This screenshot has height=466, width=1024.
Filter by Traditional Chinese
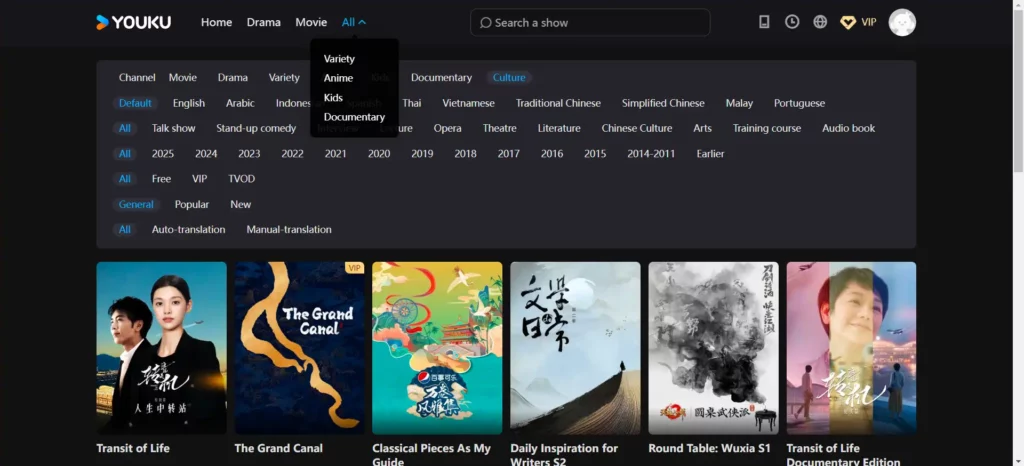tap(558, 103)
